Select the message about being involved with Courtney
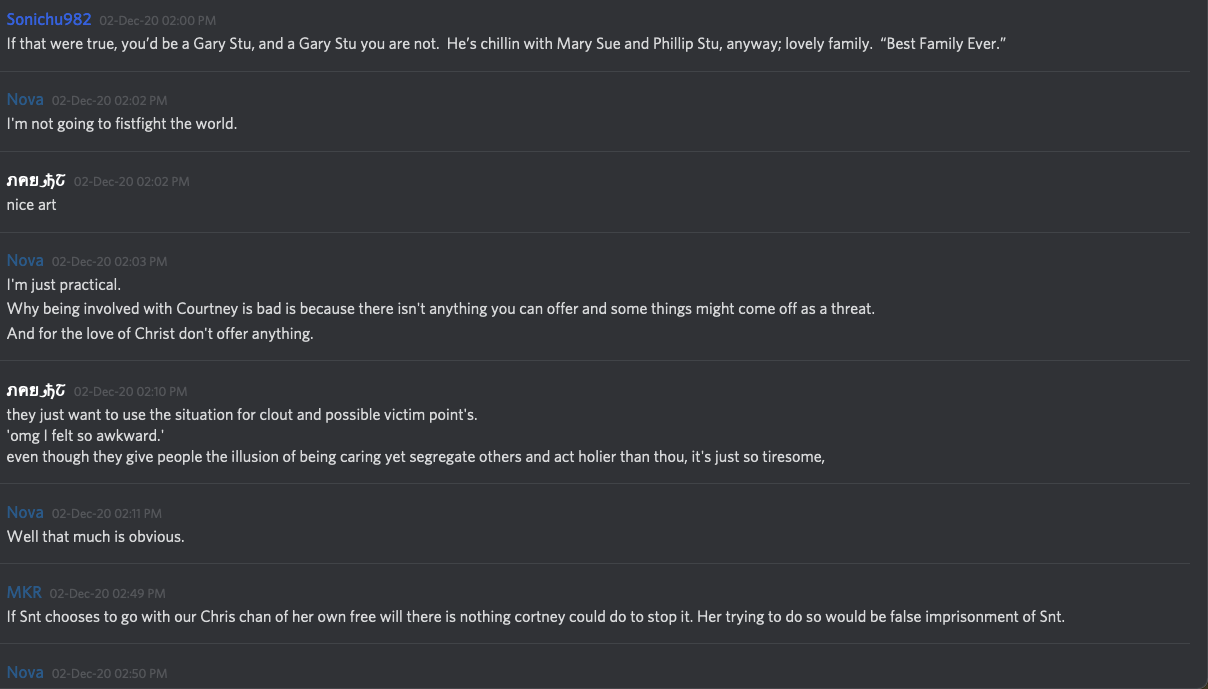The height and width of the screenshot is (689, 1208). 440,309
